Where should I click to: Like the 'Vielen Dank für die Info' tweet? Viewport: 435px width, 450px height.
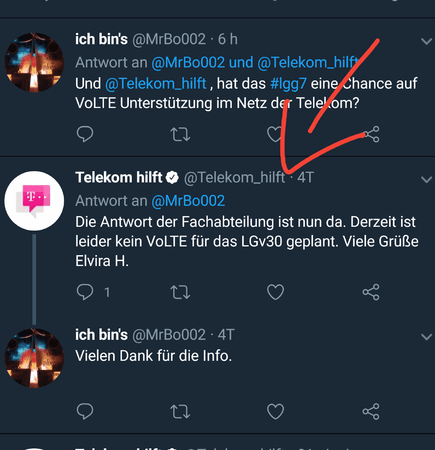(x=276, y=411)
